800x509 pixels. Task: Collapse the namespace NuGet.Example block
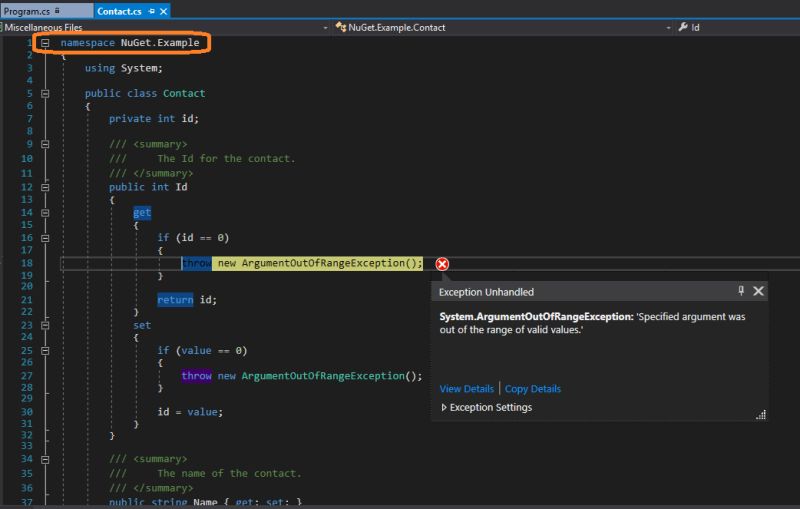tap(45, 43)
